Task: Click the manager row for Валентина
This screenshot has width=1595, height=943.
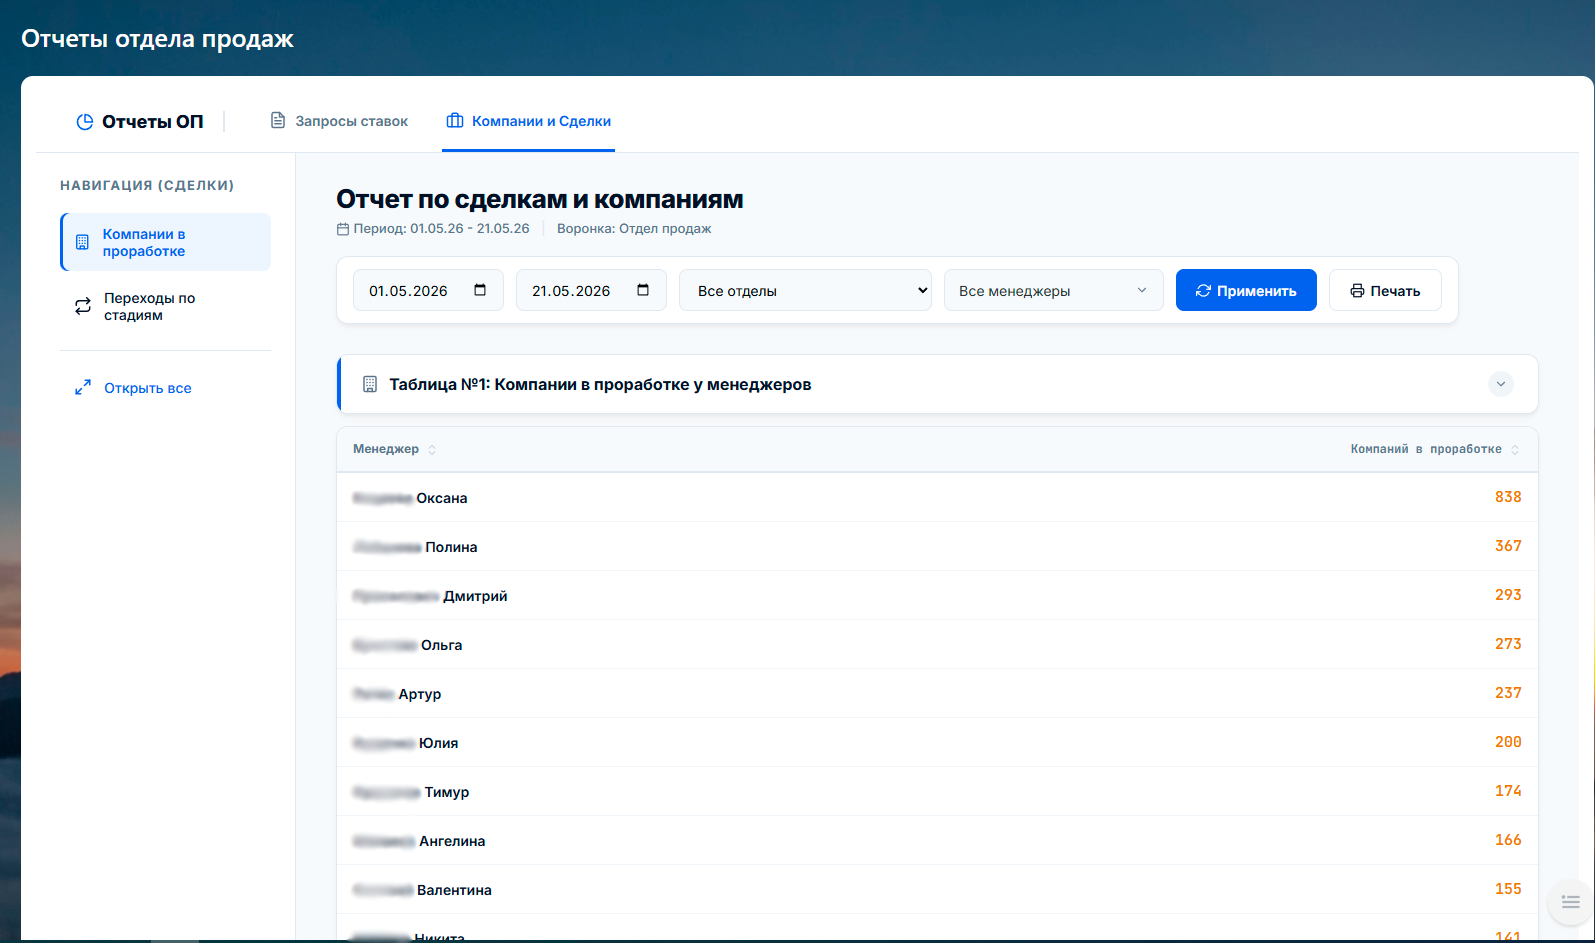Action: pyautogui.click(x=937, y=889)
